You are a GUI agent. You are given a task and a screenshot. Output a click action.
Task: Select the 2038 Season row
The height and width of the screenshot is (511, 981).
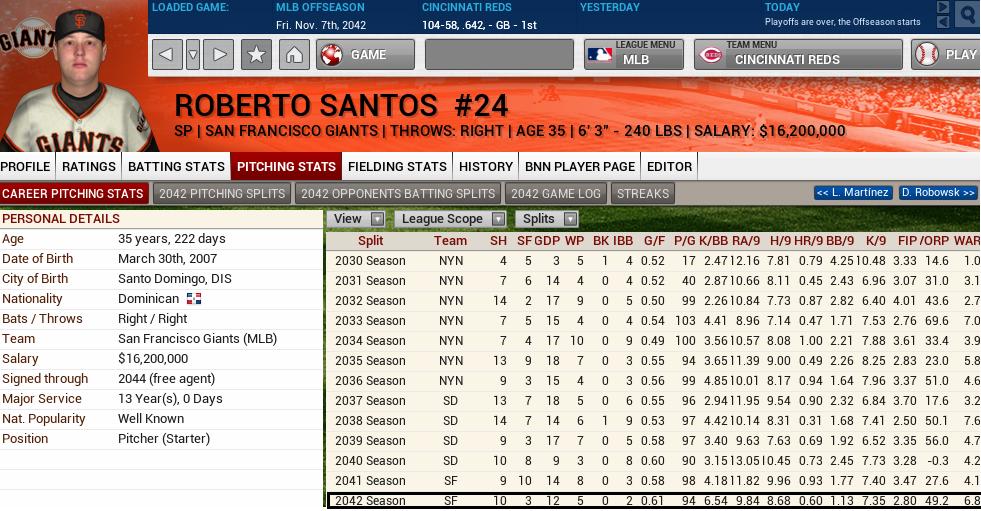(653, 420)
